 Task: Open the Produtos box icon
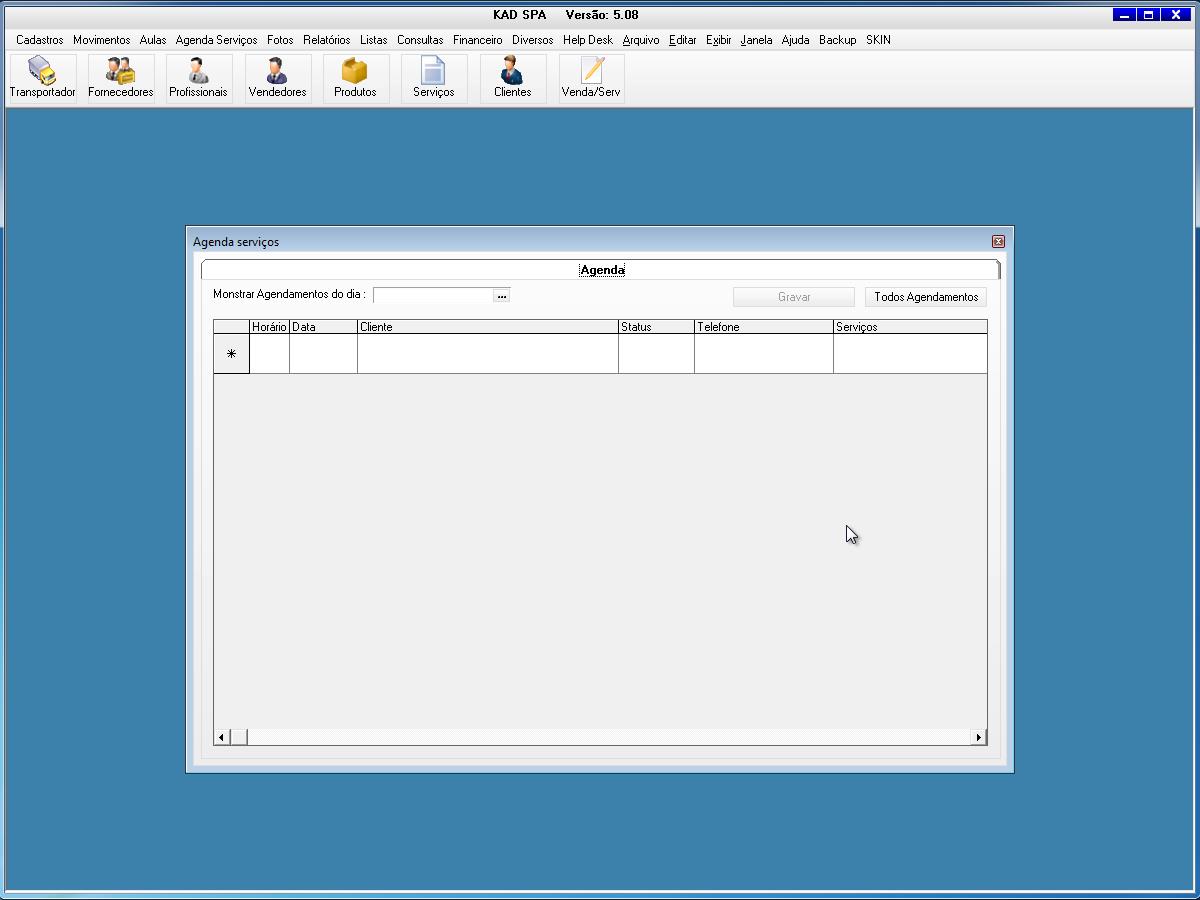click(355, 78)
